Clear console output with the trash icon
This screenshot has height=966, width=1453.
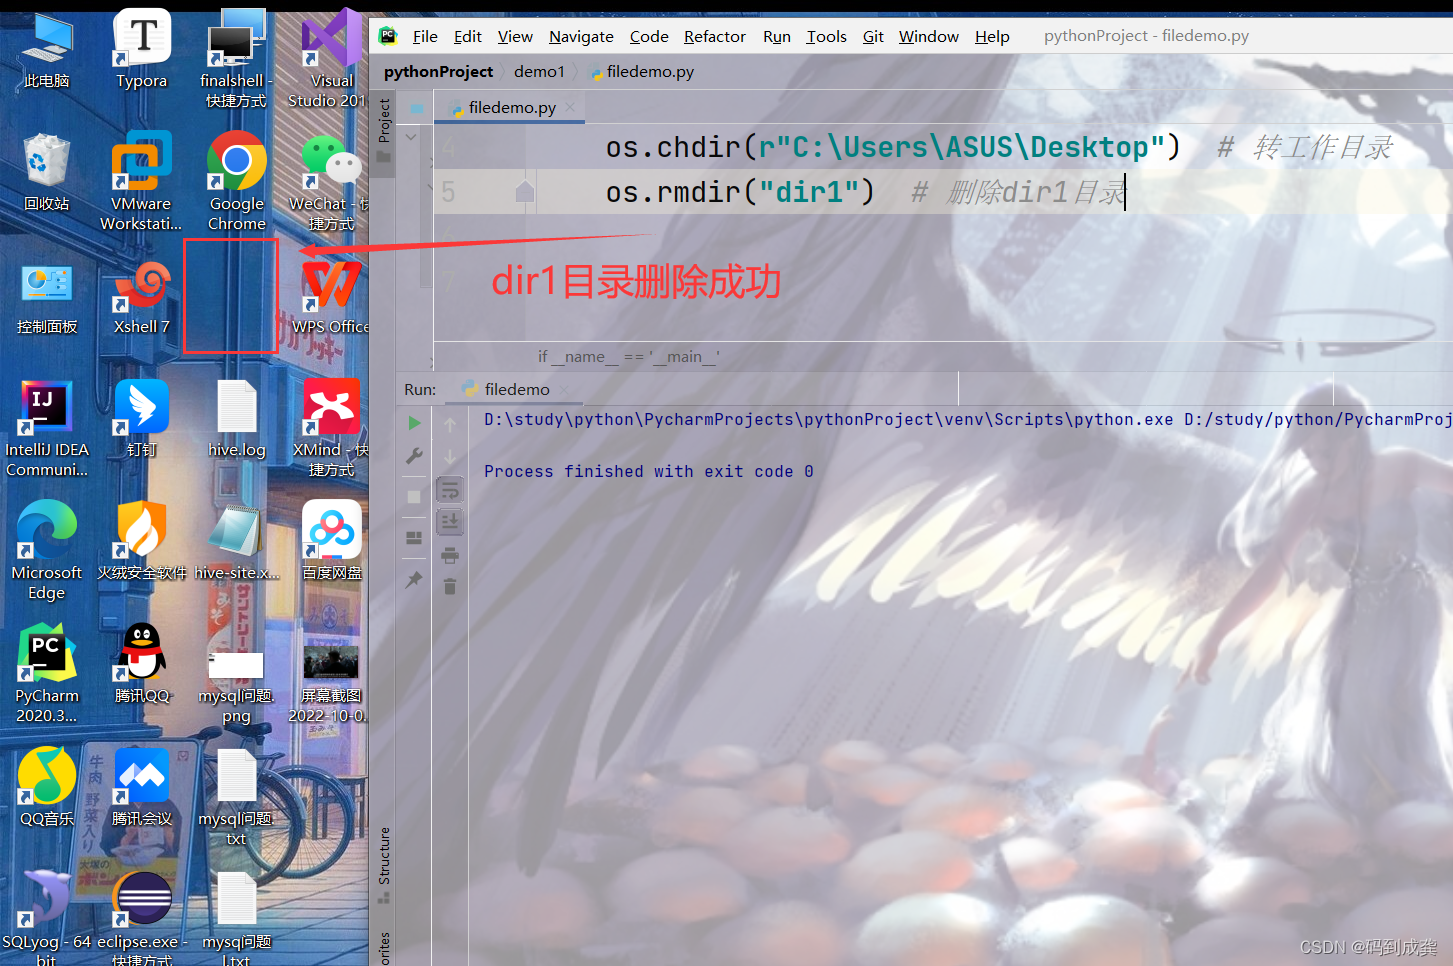click(x=450, y=586)
